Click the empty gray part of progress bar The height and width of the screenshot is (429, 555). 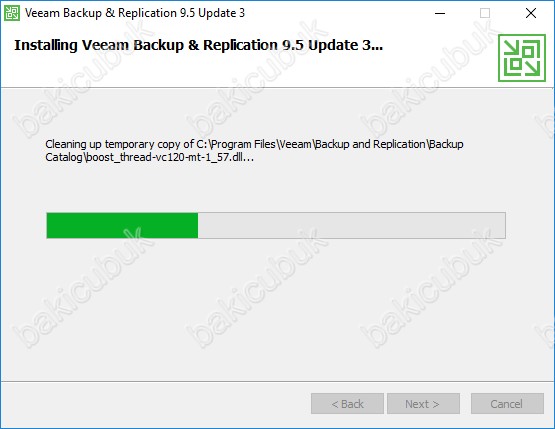click(351, 225)
